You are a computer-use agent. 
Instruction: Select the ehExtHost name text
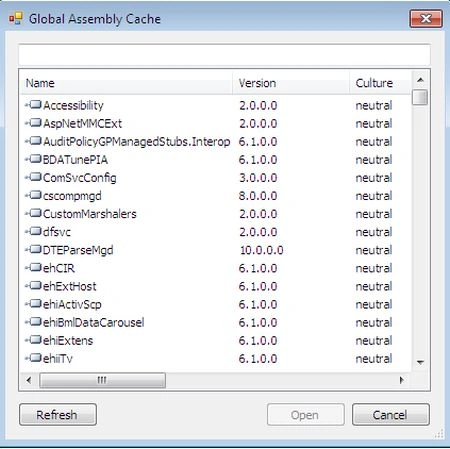[70, 286]
